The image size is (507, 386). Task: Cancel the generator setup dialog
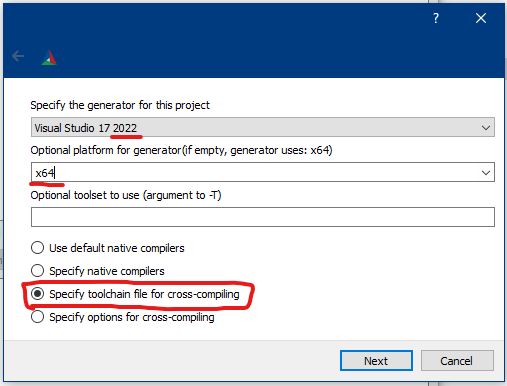coord(457,361)
